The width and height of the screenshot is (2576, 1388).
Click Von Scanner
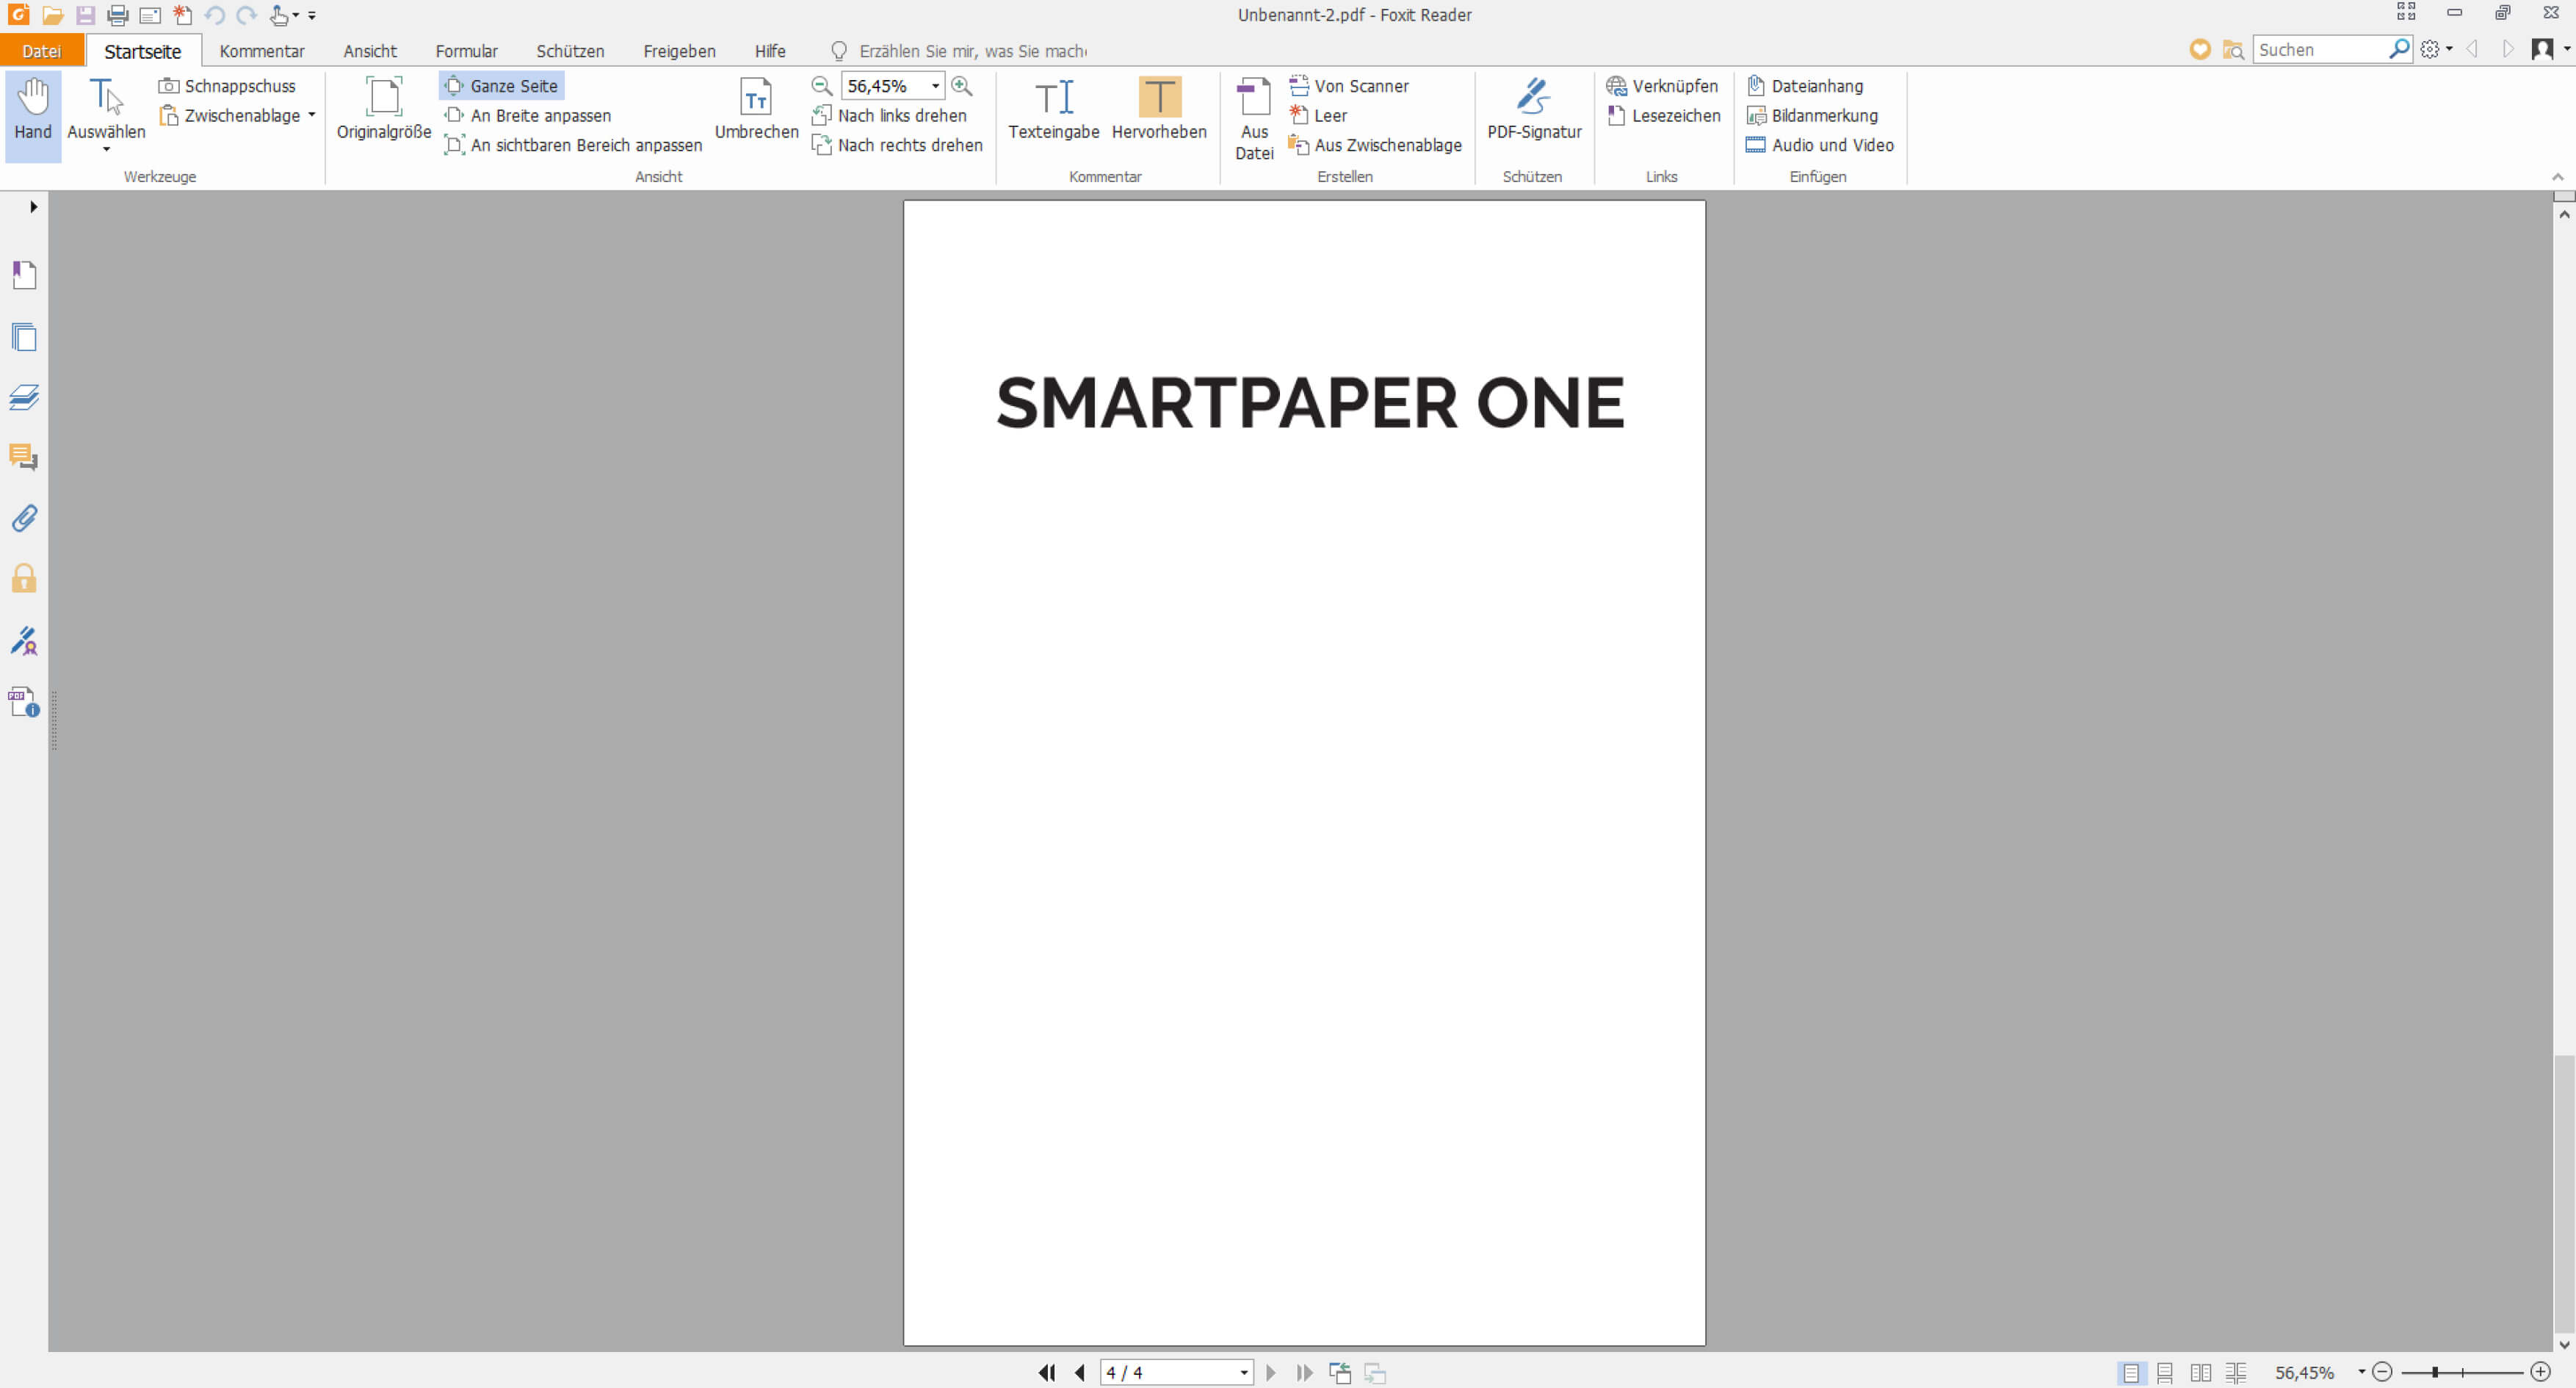click(x=1349, y=86)
